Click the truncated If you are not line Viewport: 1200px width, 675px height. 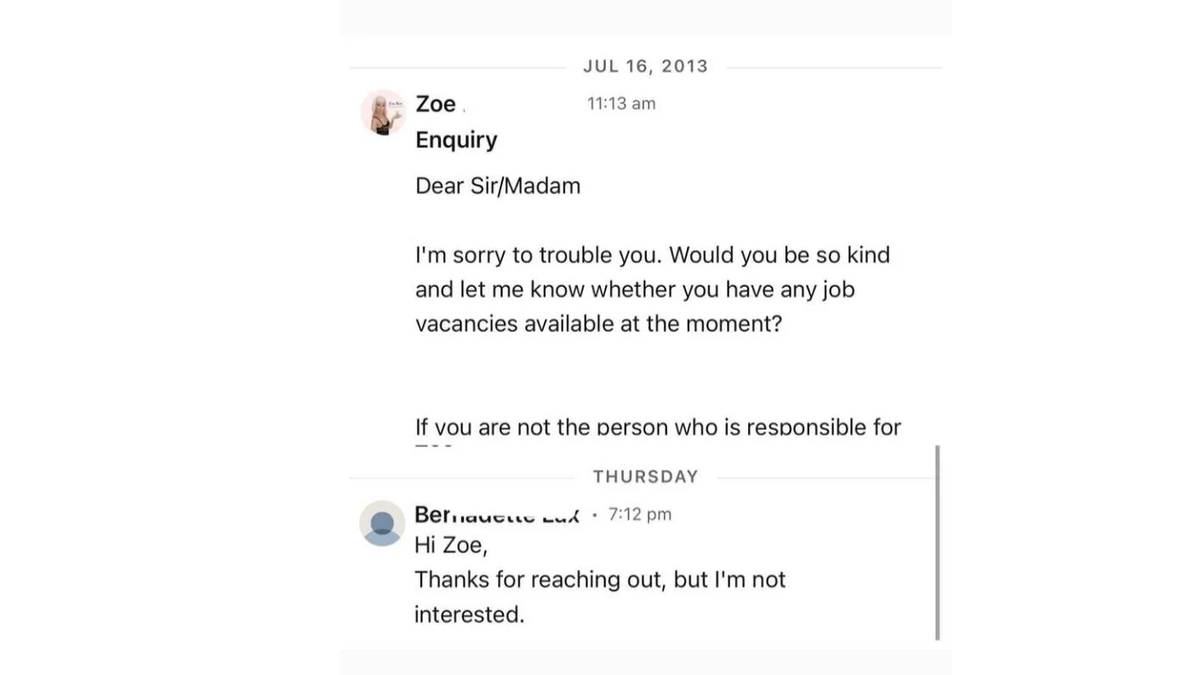(657, 427)
